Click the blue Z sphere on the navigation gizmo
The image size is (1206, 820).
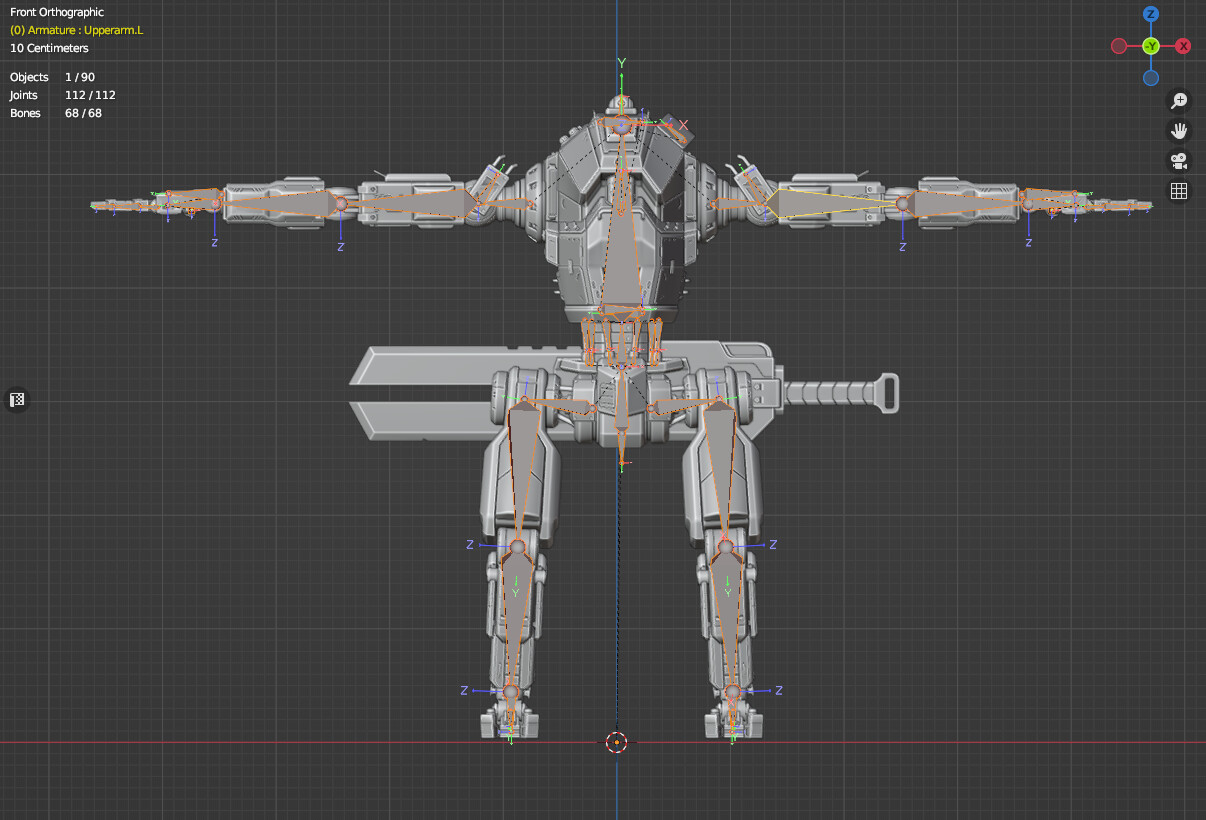click(x=1150, y=14)
